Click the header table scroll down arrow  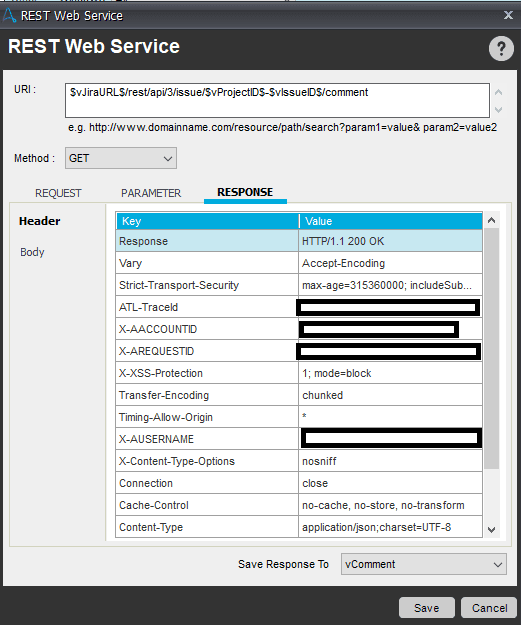492,529
